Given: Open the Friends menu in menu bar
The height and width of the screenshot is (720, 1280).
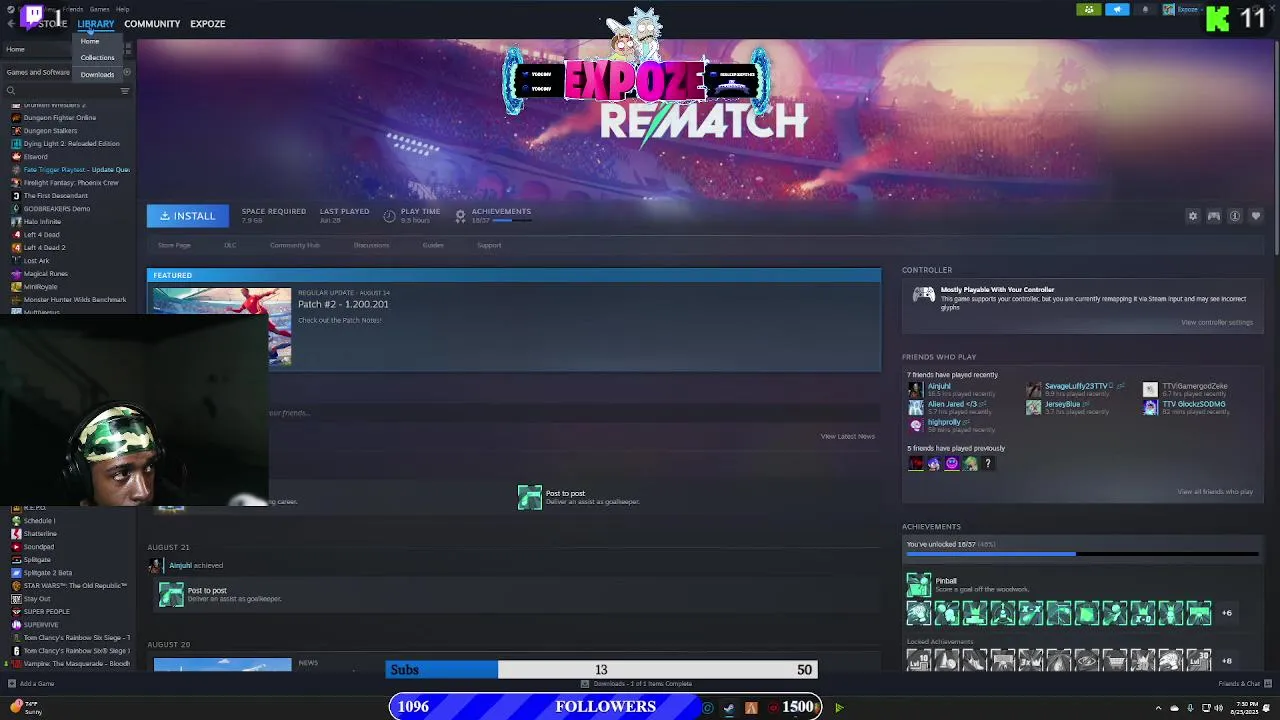Looking at the screenshot, I should (x=73, y=9).
